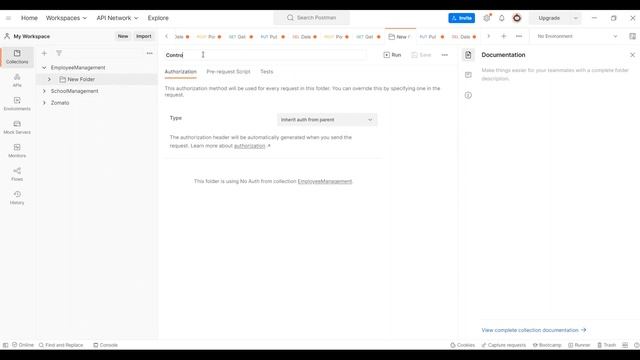Click the Run button for the folder
Viewport: 640px width, 360px height.
coord(392,55)
